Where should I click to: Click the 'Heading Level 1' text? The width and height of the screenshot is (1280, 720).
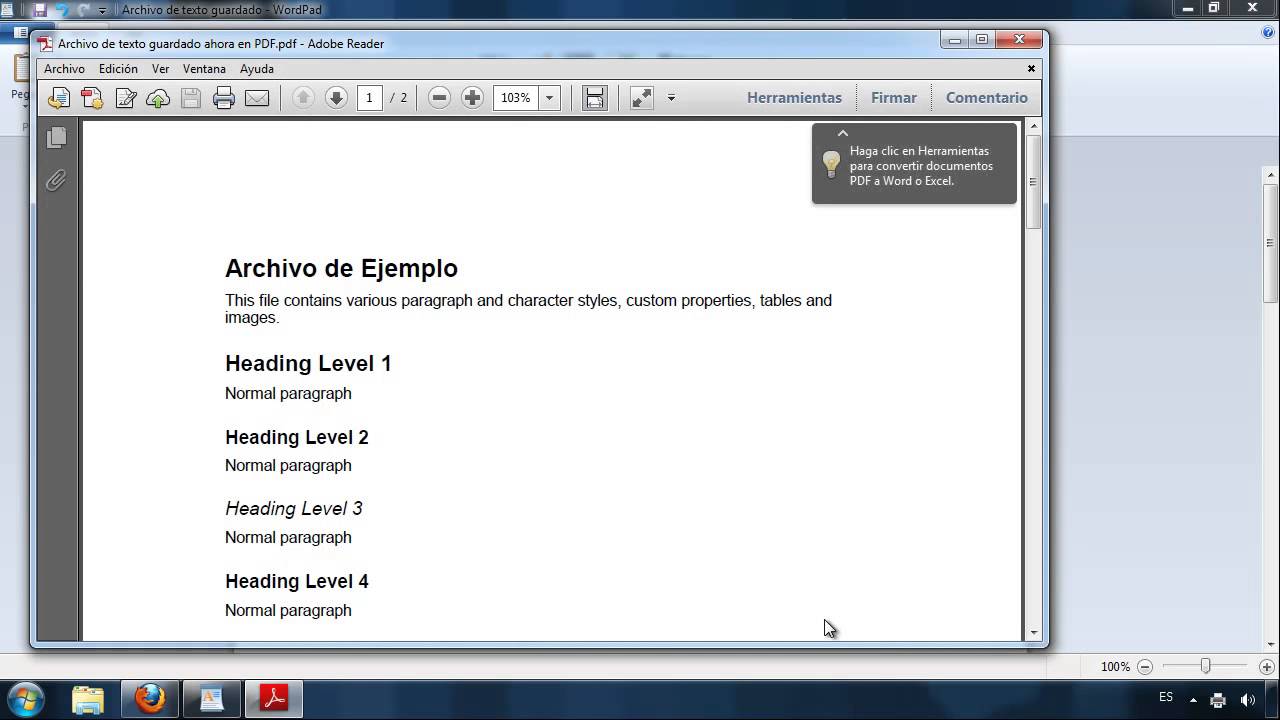(308, 364)
